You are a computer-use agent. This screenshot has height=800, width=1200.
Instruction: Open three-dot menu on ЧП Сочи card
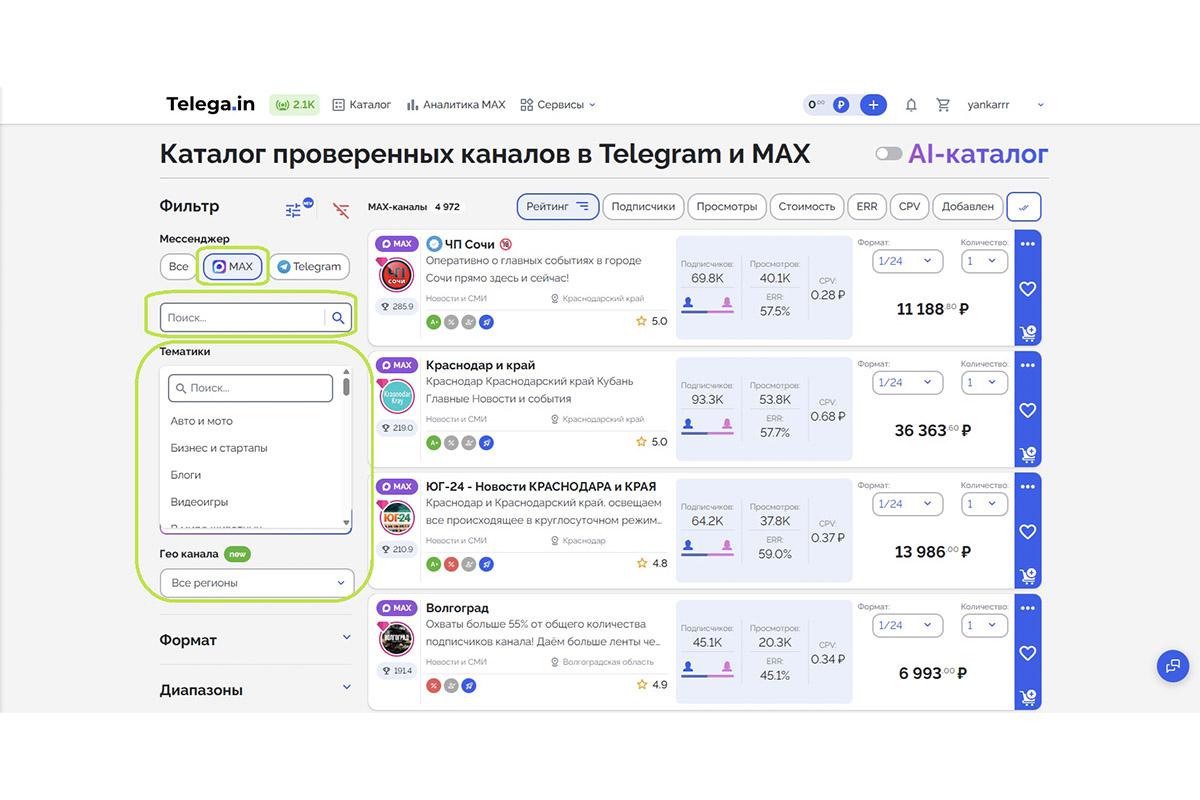(x=1027, y=242)
